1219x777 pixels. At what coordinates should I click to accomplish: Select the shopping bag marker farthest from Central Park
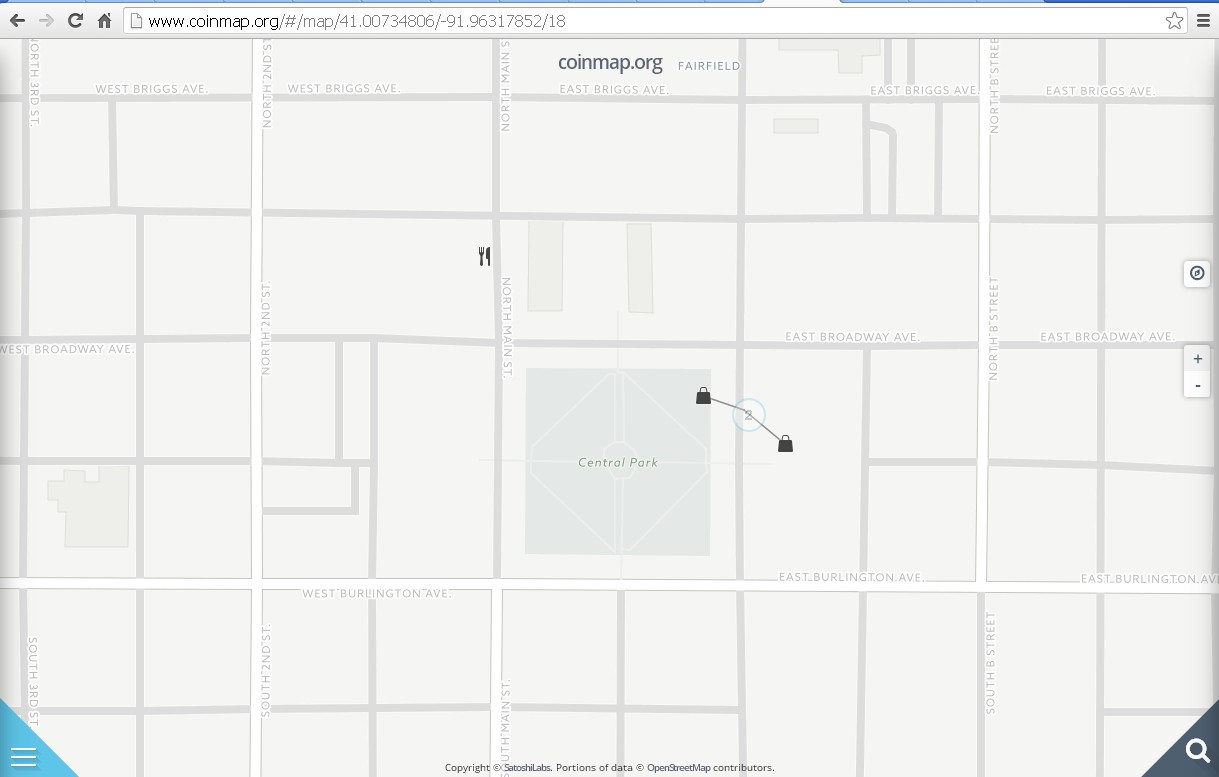click(x=785, y=444)
